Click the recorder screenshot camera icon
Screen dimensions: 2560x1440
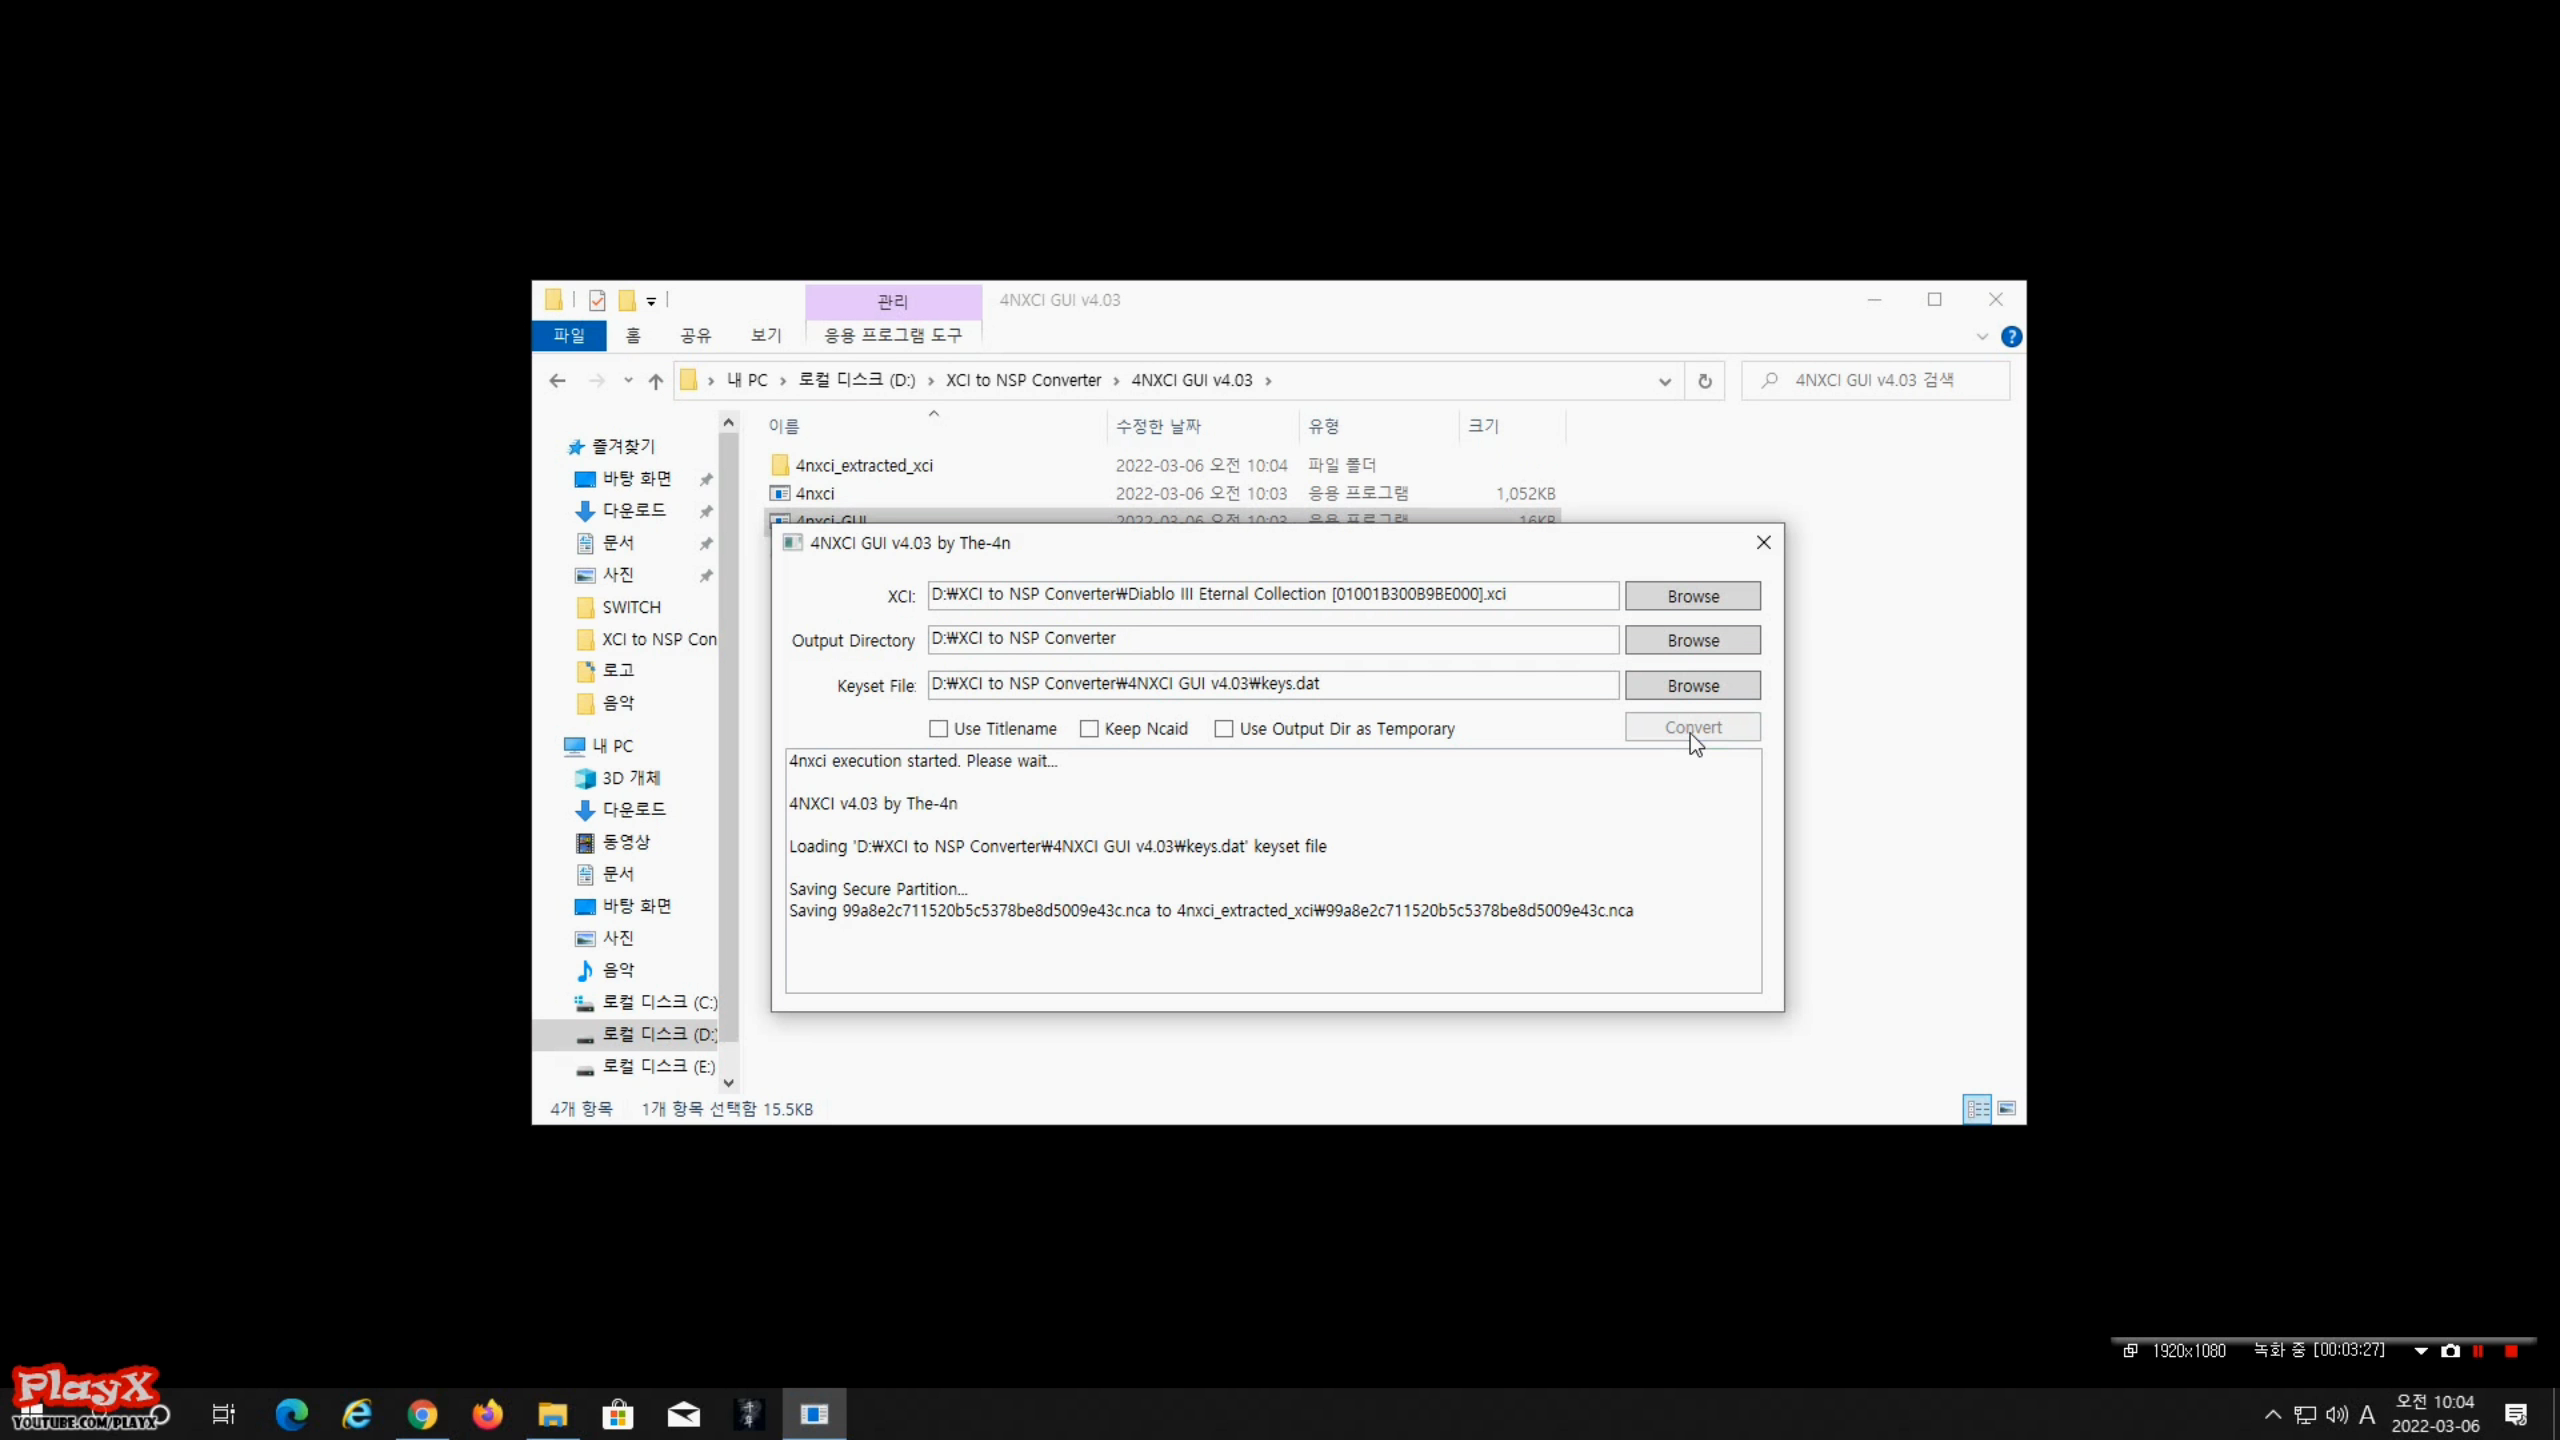2450,1351
